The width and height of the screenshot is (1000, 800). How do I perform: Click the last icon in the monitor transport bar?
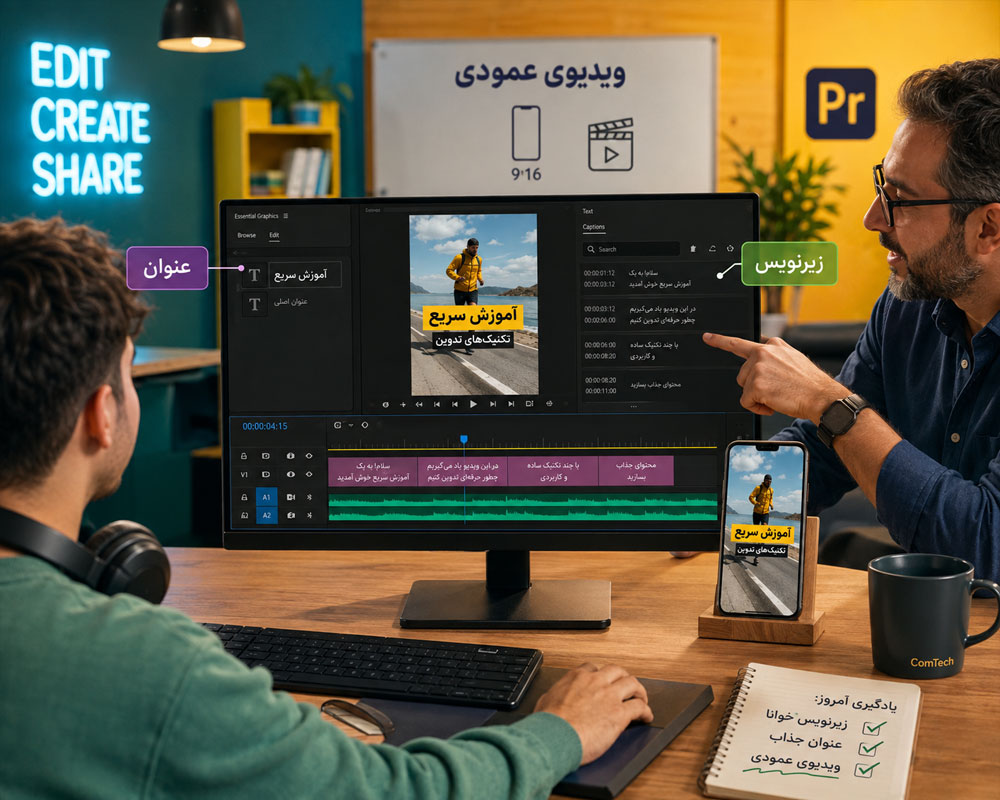[549, 404]
